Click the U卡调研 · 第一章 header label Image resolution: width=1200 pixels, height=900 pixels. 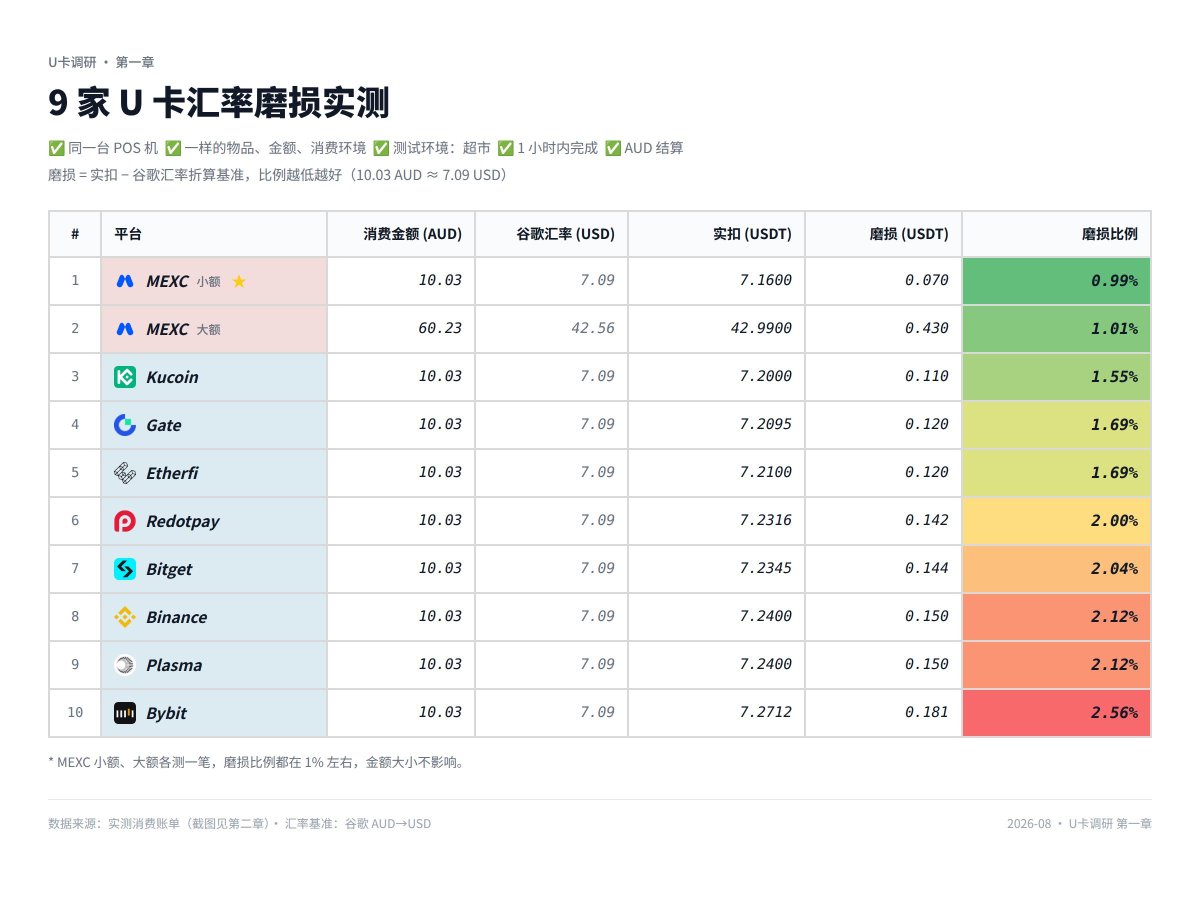pyautogui.click(x=101, y=62)
